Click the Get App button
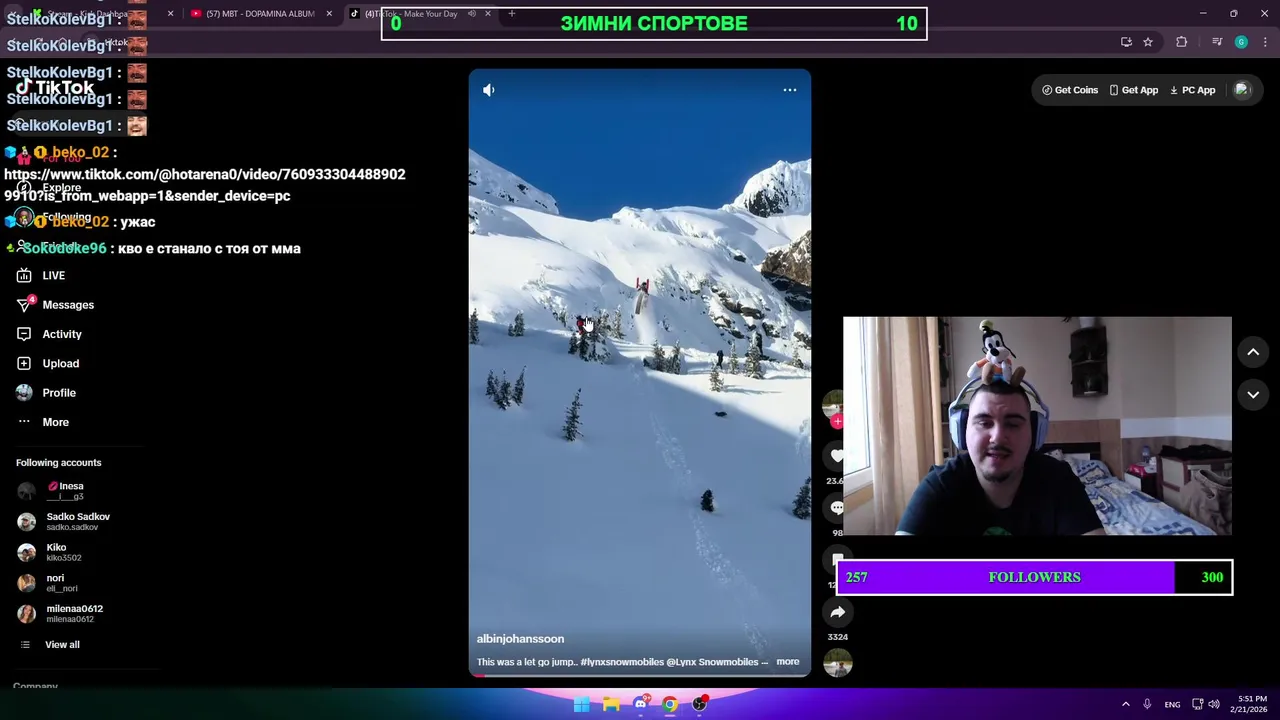The width and height of the screenshot is (1280, 720). tap(1133, 90)
